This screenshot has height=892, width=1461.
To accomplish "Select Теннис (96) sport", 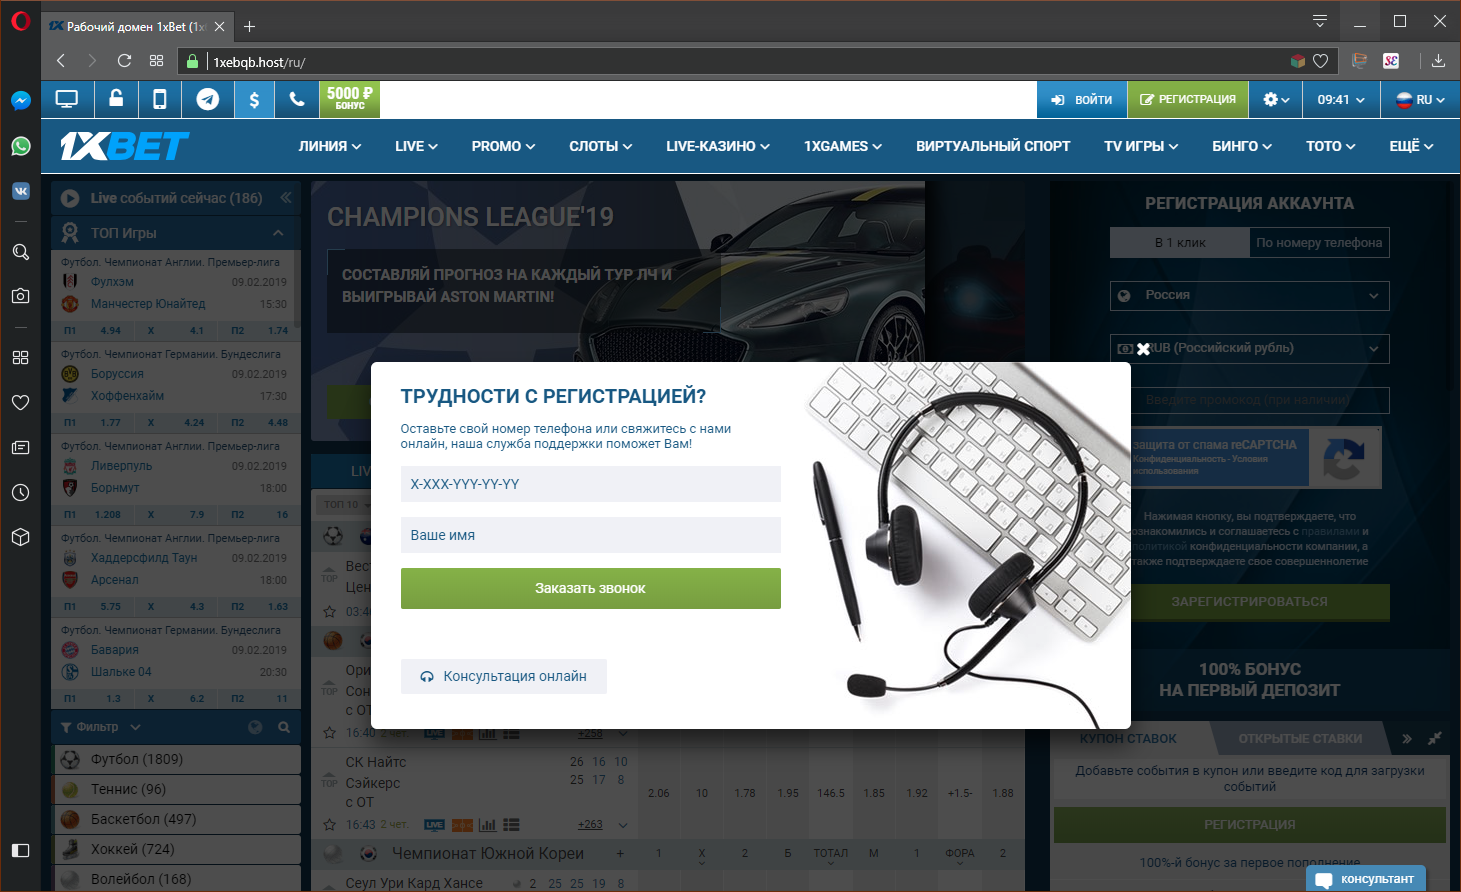I will point(176,789).
